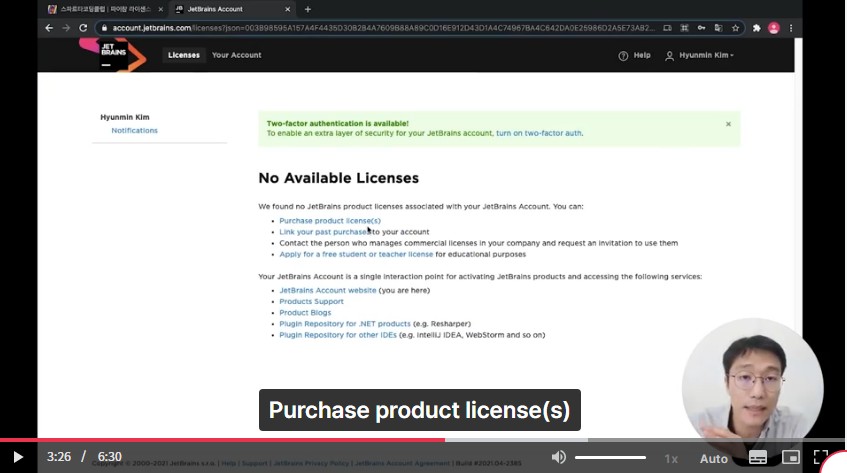Open Chrome three-dot menu

click(791, 28)
